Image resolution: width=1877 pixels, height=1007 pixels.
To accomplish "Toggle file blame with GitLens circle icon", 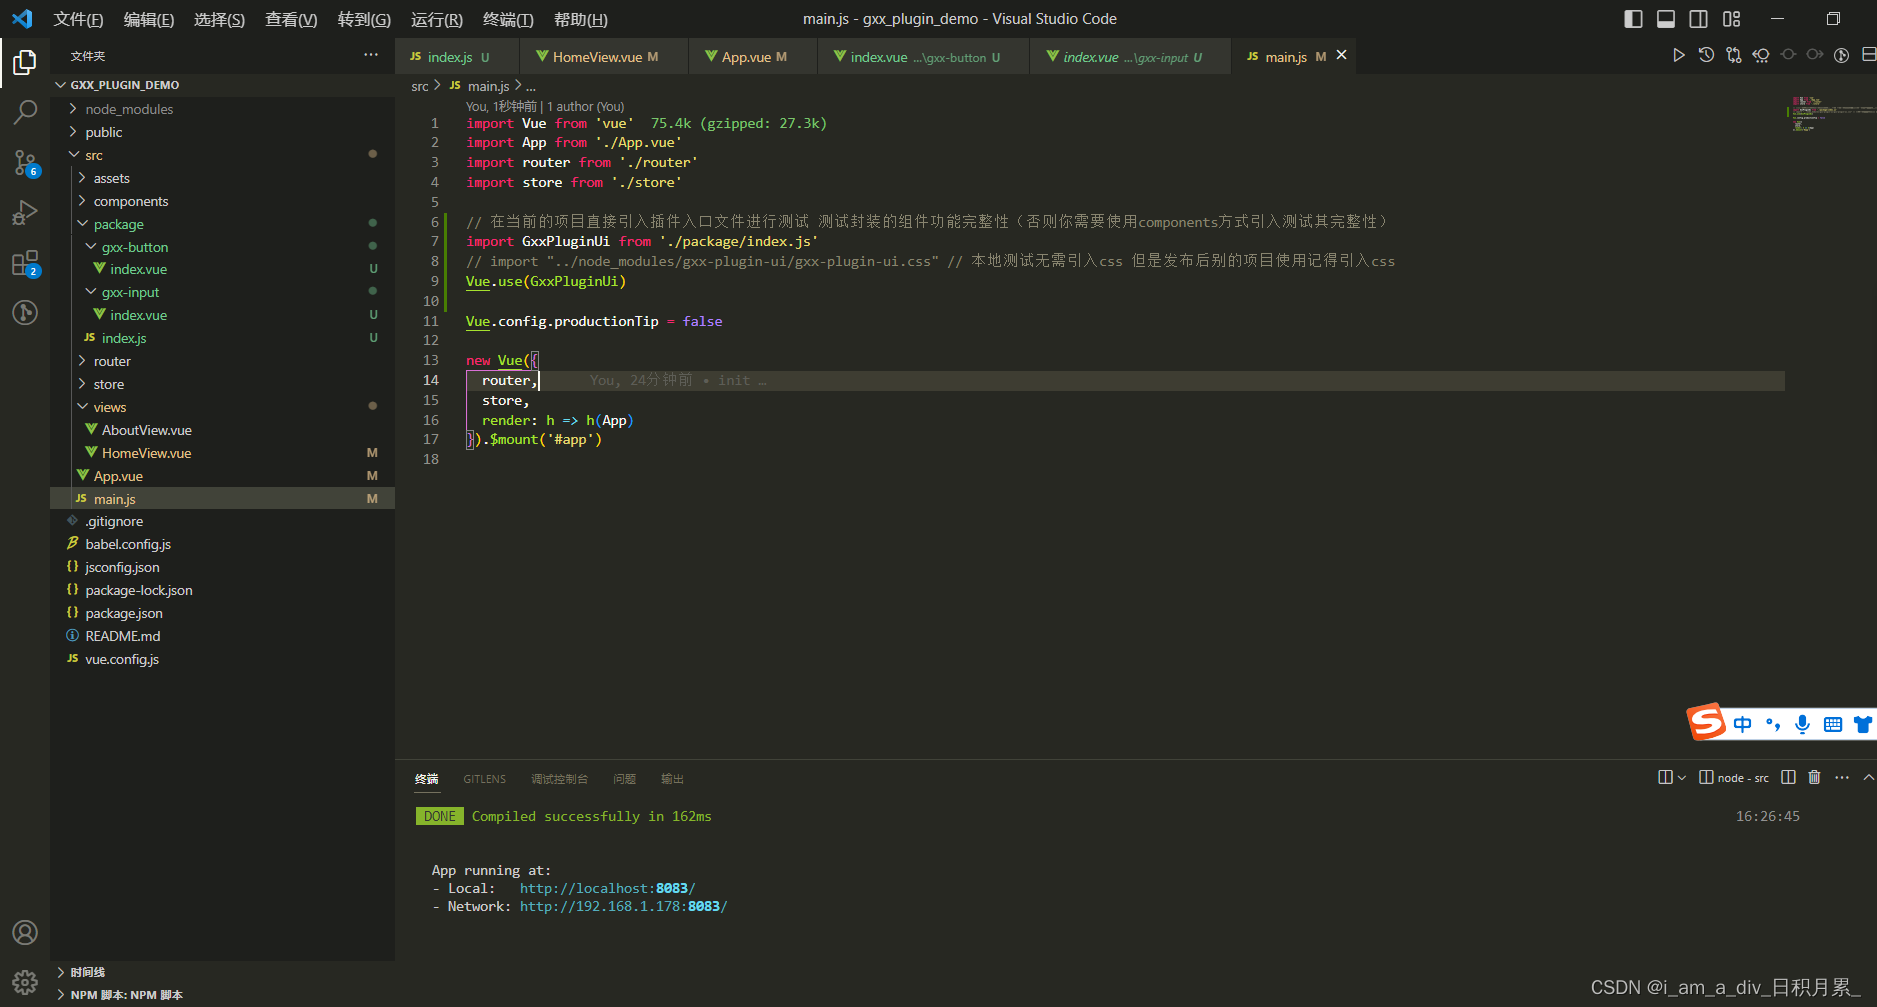I will click(1841, 55).
